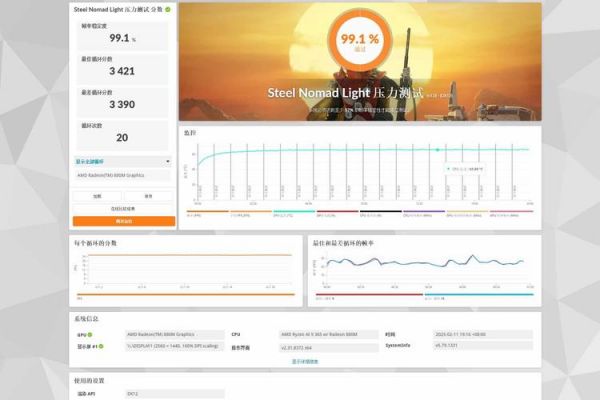Click the GPU value AMD Radeon(TM) 880M Graphics in system info
The image size is (600, 400).
click(x=174, y=335)
